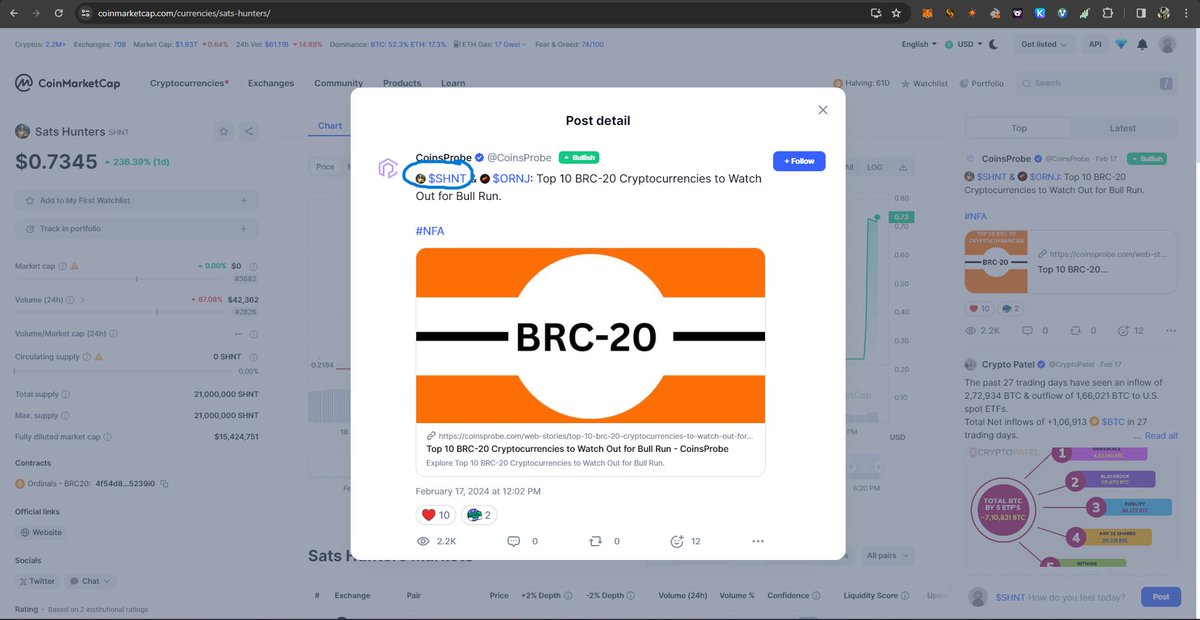
Task: Expand the Get listed dropdown
Action: 1043,44
